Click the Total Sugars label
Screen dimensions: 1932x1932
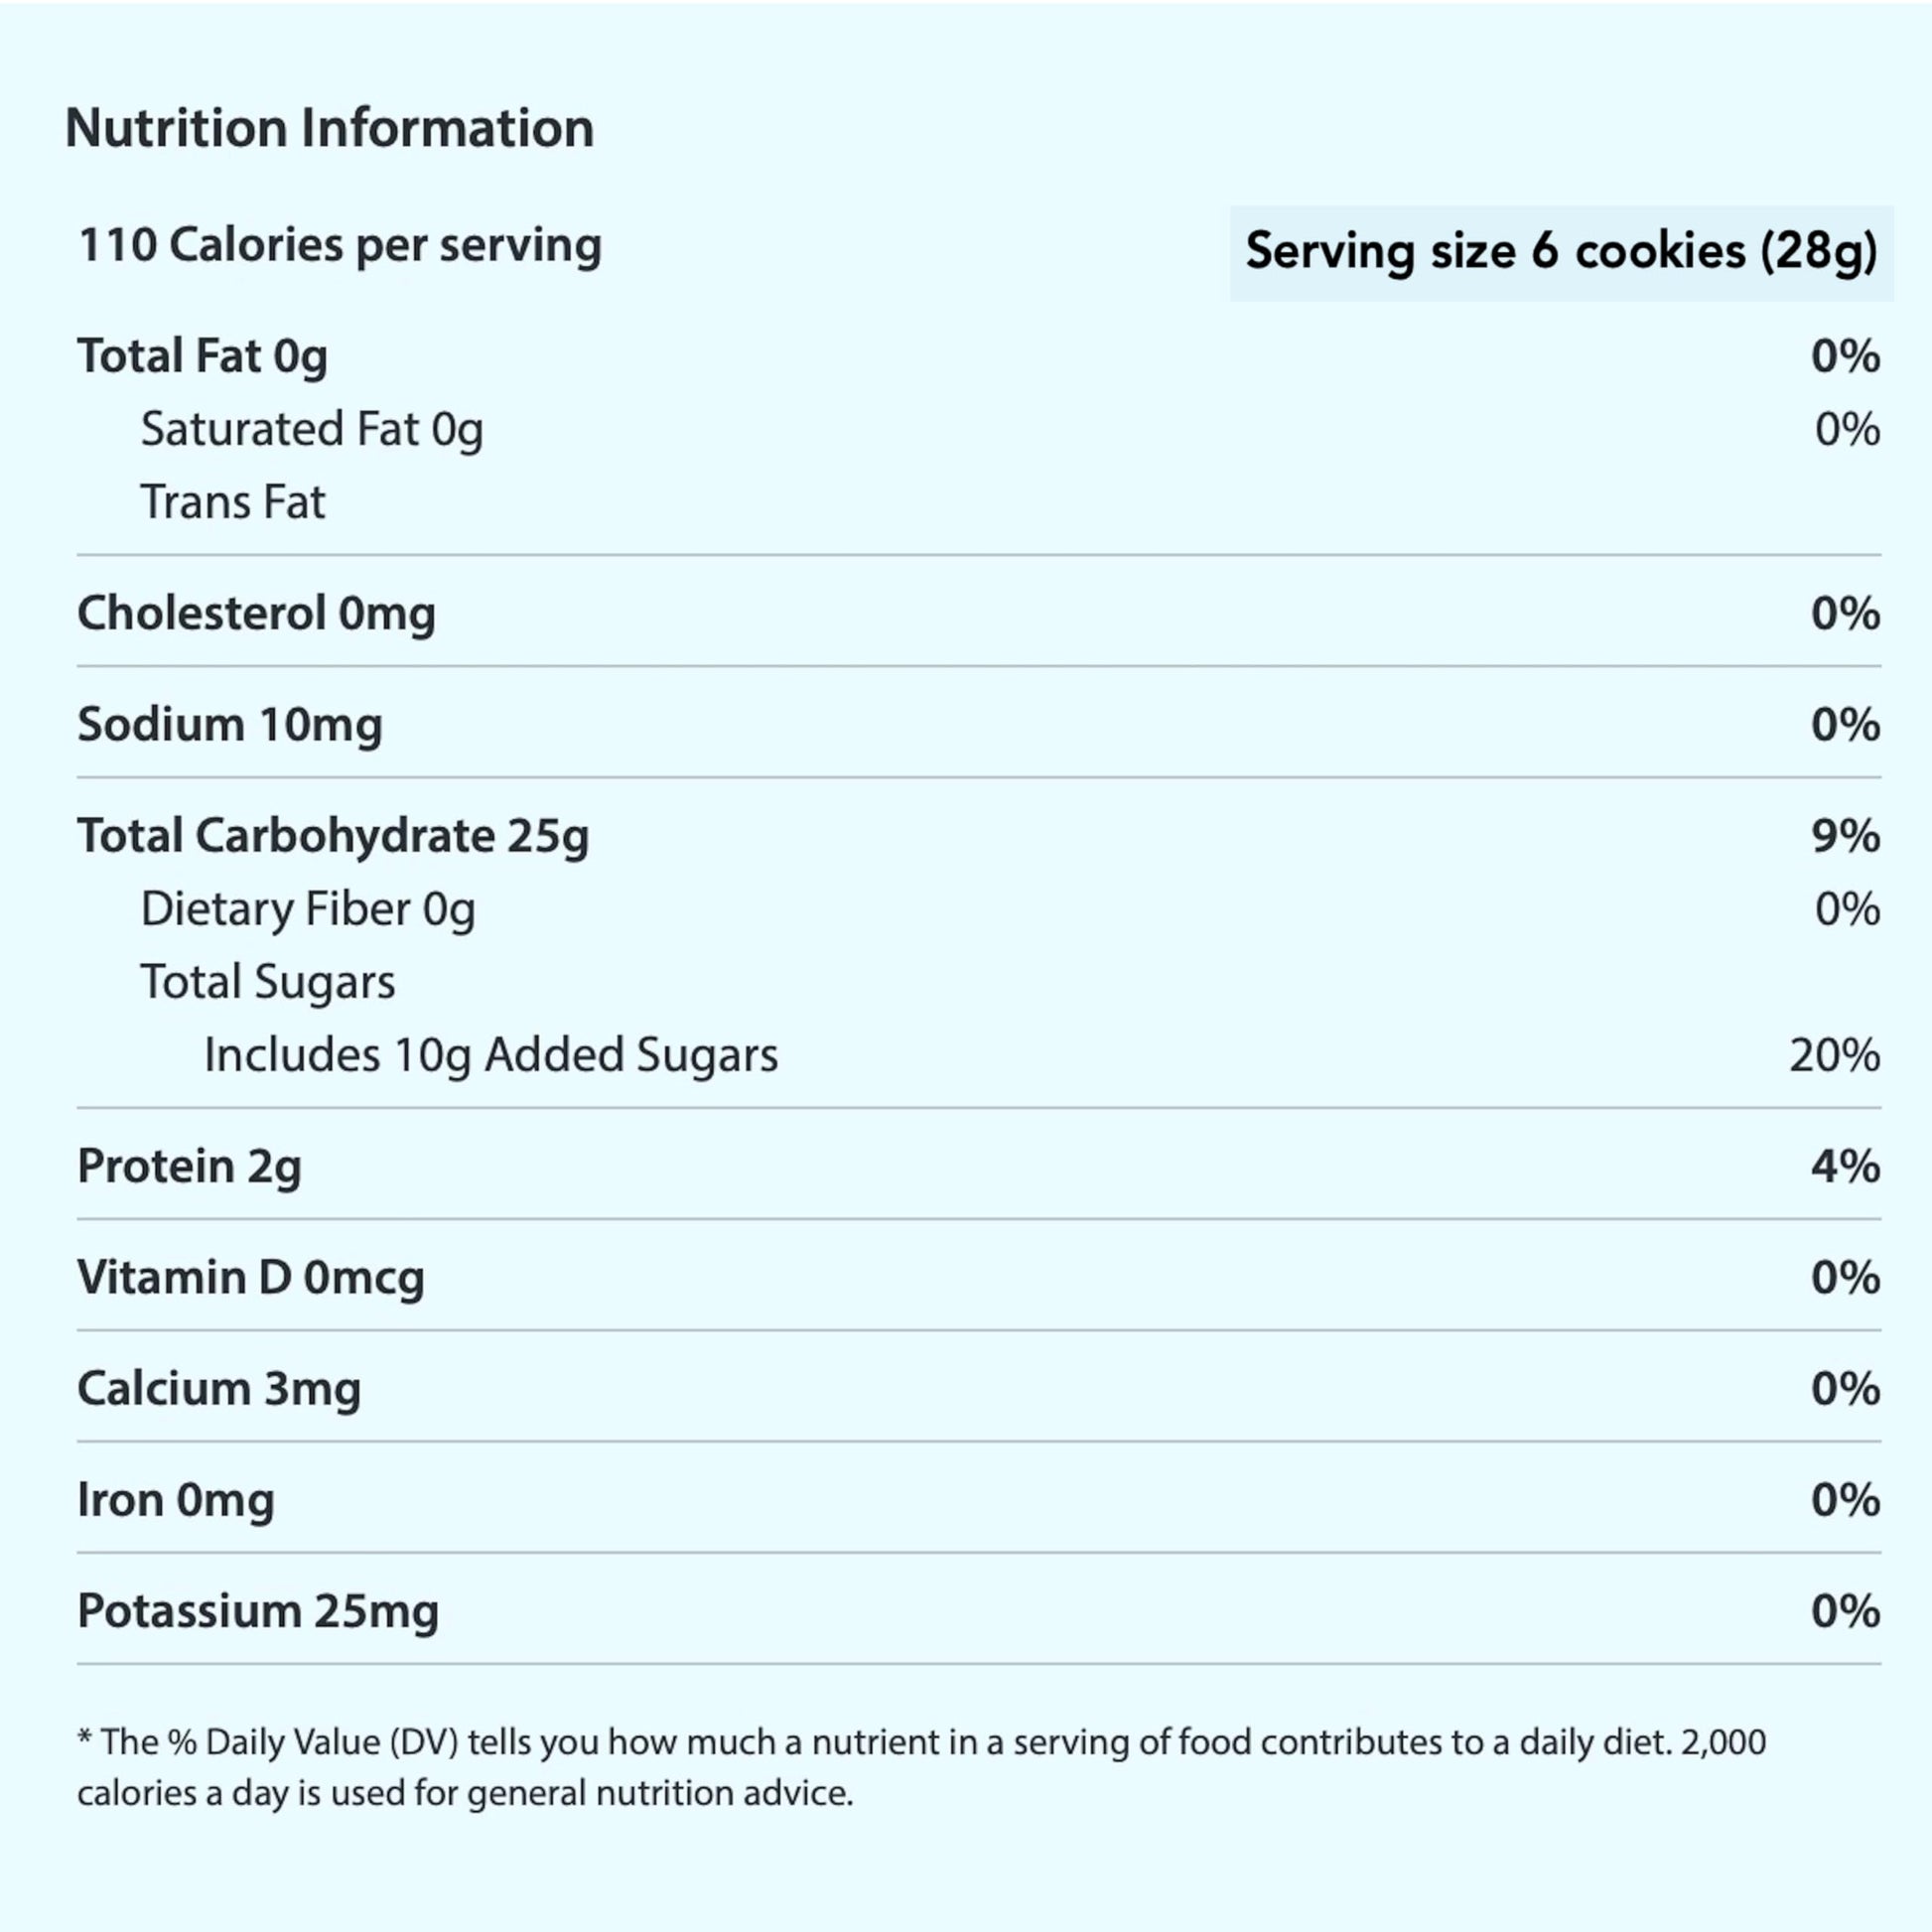click(x=267, y=982)
